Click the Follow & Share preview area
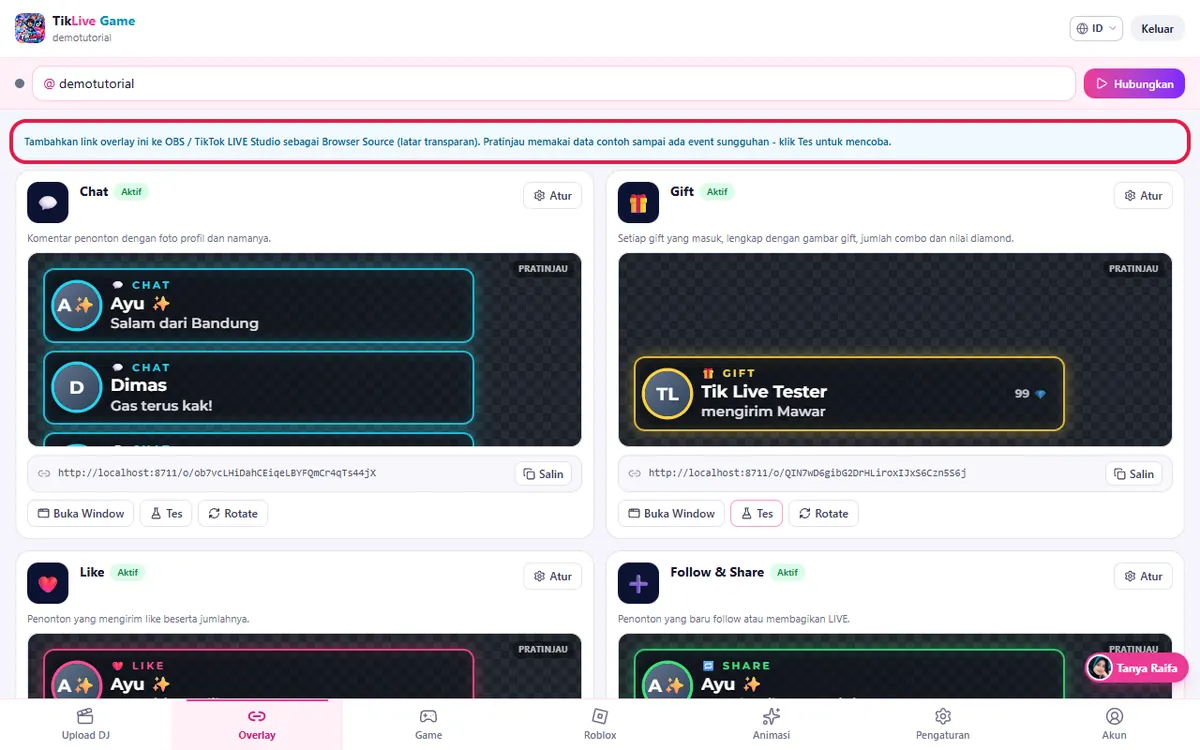 [x=895, y=666]
